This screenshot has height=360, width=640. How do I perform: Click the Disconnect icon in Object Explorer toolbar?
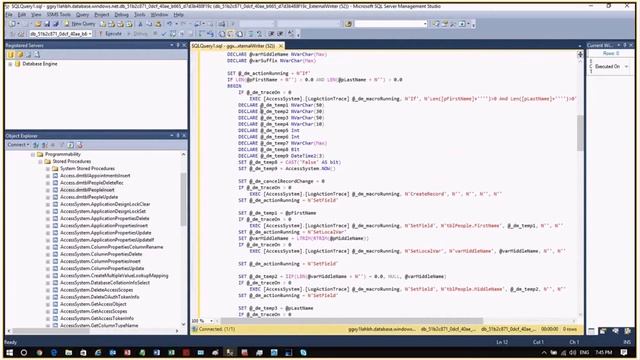pos(44,145)
